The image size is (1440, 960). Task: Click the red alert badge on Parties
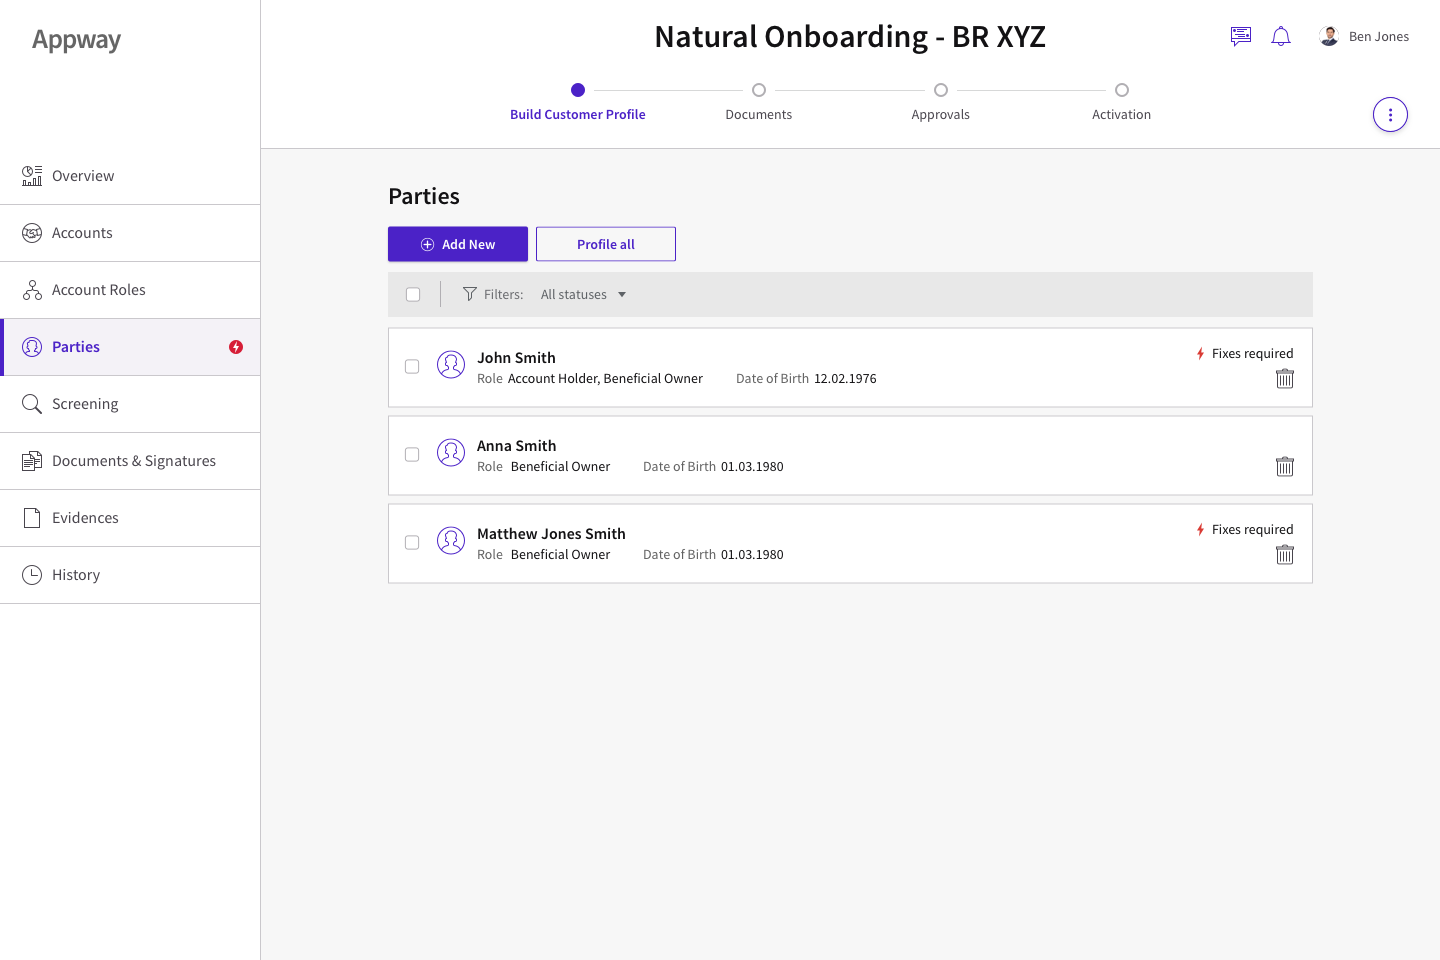pyautogui.click(x=236, y=347)
